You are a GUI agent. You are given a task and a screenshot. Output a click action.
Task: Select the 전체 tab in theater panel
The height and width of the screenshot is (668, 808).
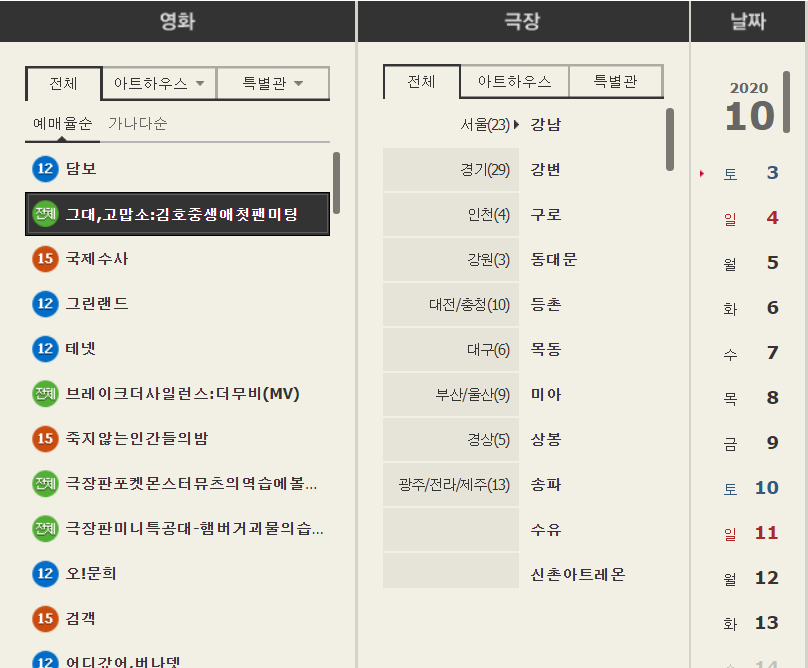422,81
